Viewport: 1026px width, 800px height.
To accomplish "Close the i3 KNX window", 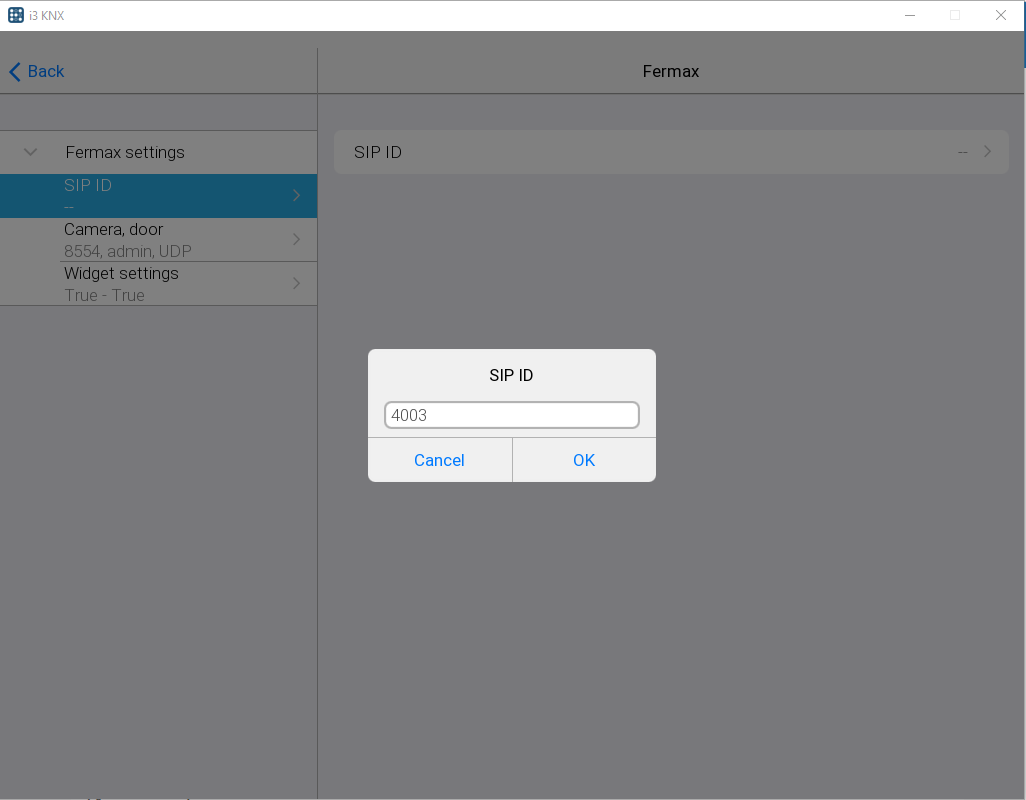I will point(1000,15).
